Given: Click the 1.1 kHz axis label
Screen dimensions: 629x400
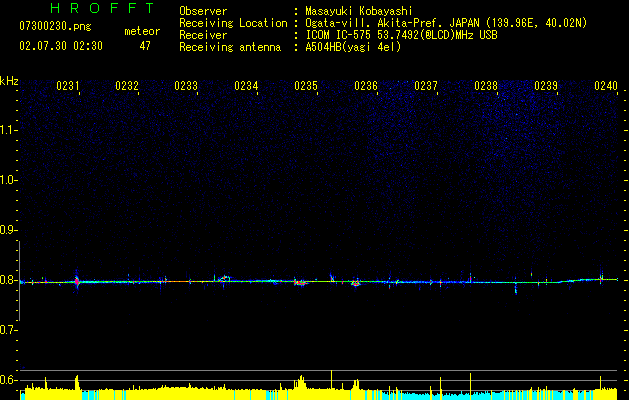Looking at the screenshot, I should point(8,130).
